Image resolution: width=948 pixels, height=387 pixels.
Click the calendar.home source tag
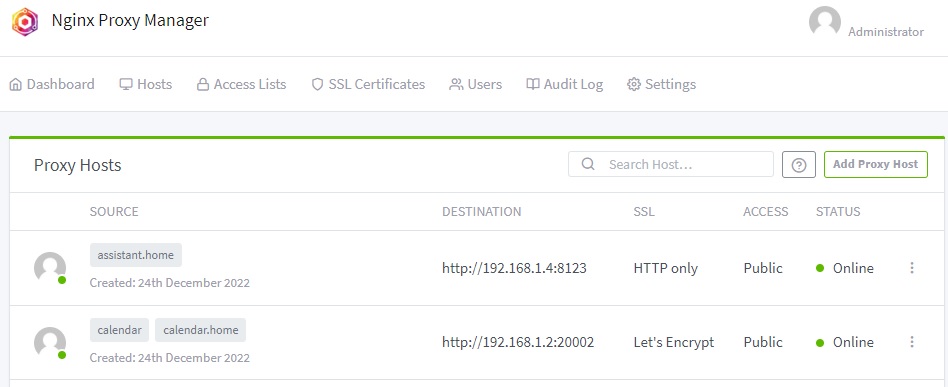point(201,330)
